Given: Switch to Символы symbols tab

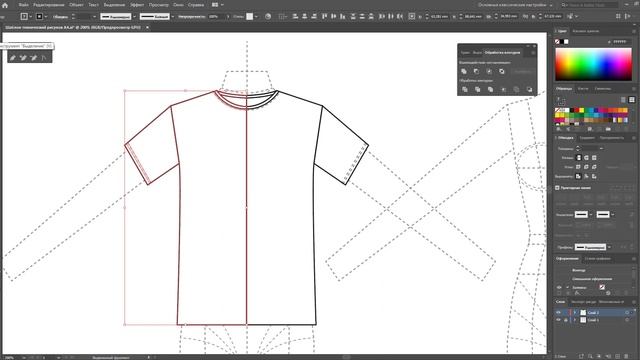Looking at the screenshot, I should tap(602, 89).
